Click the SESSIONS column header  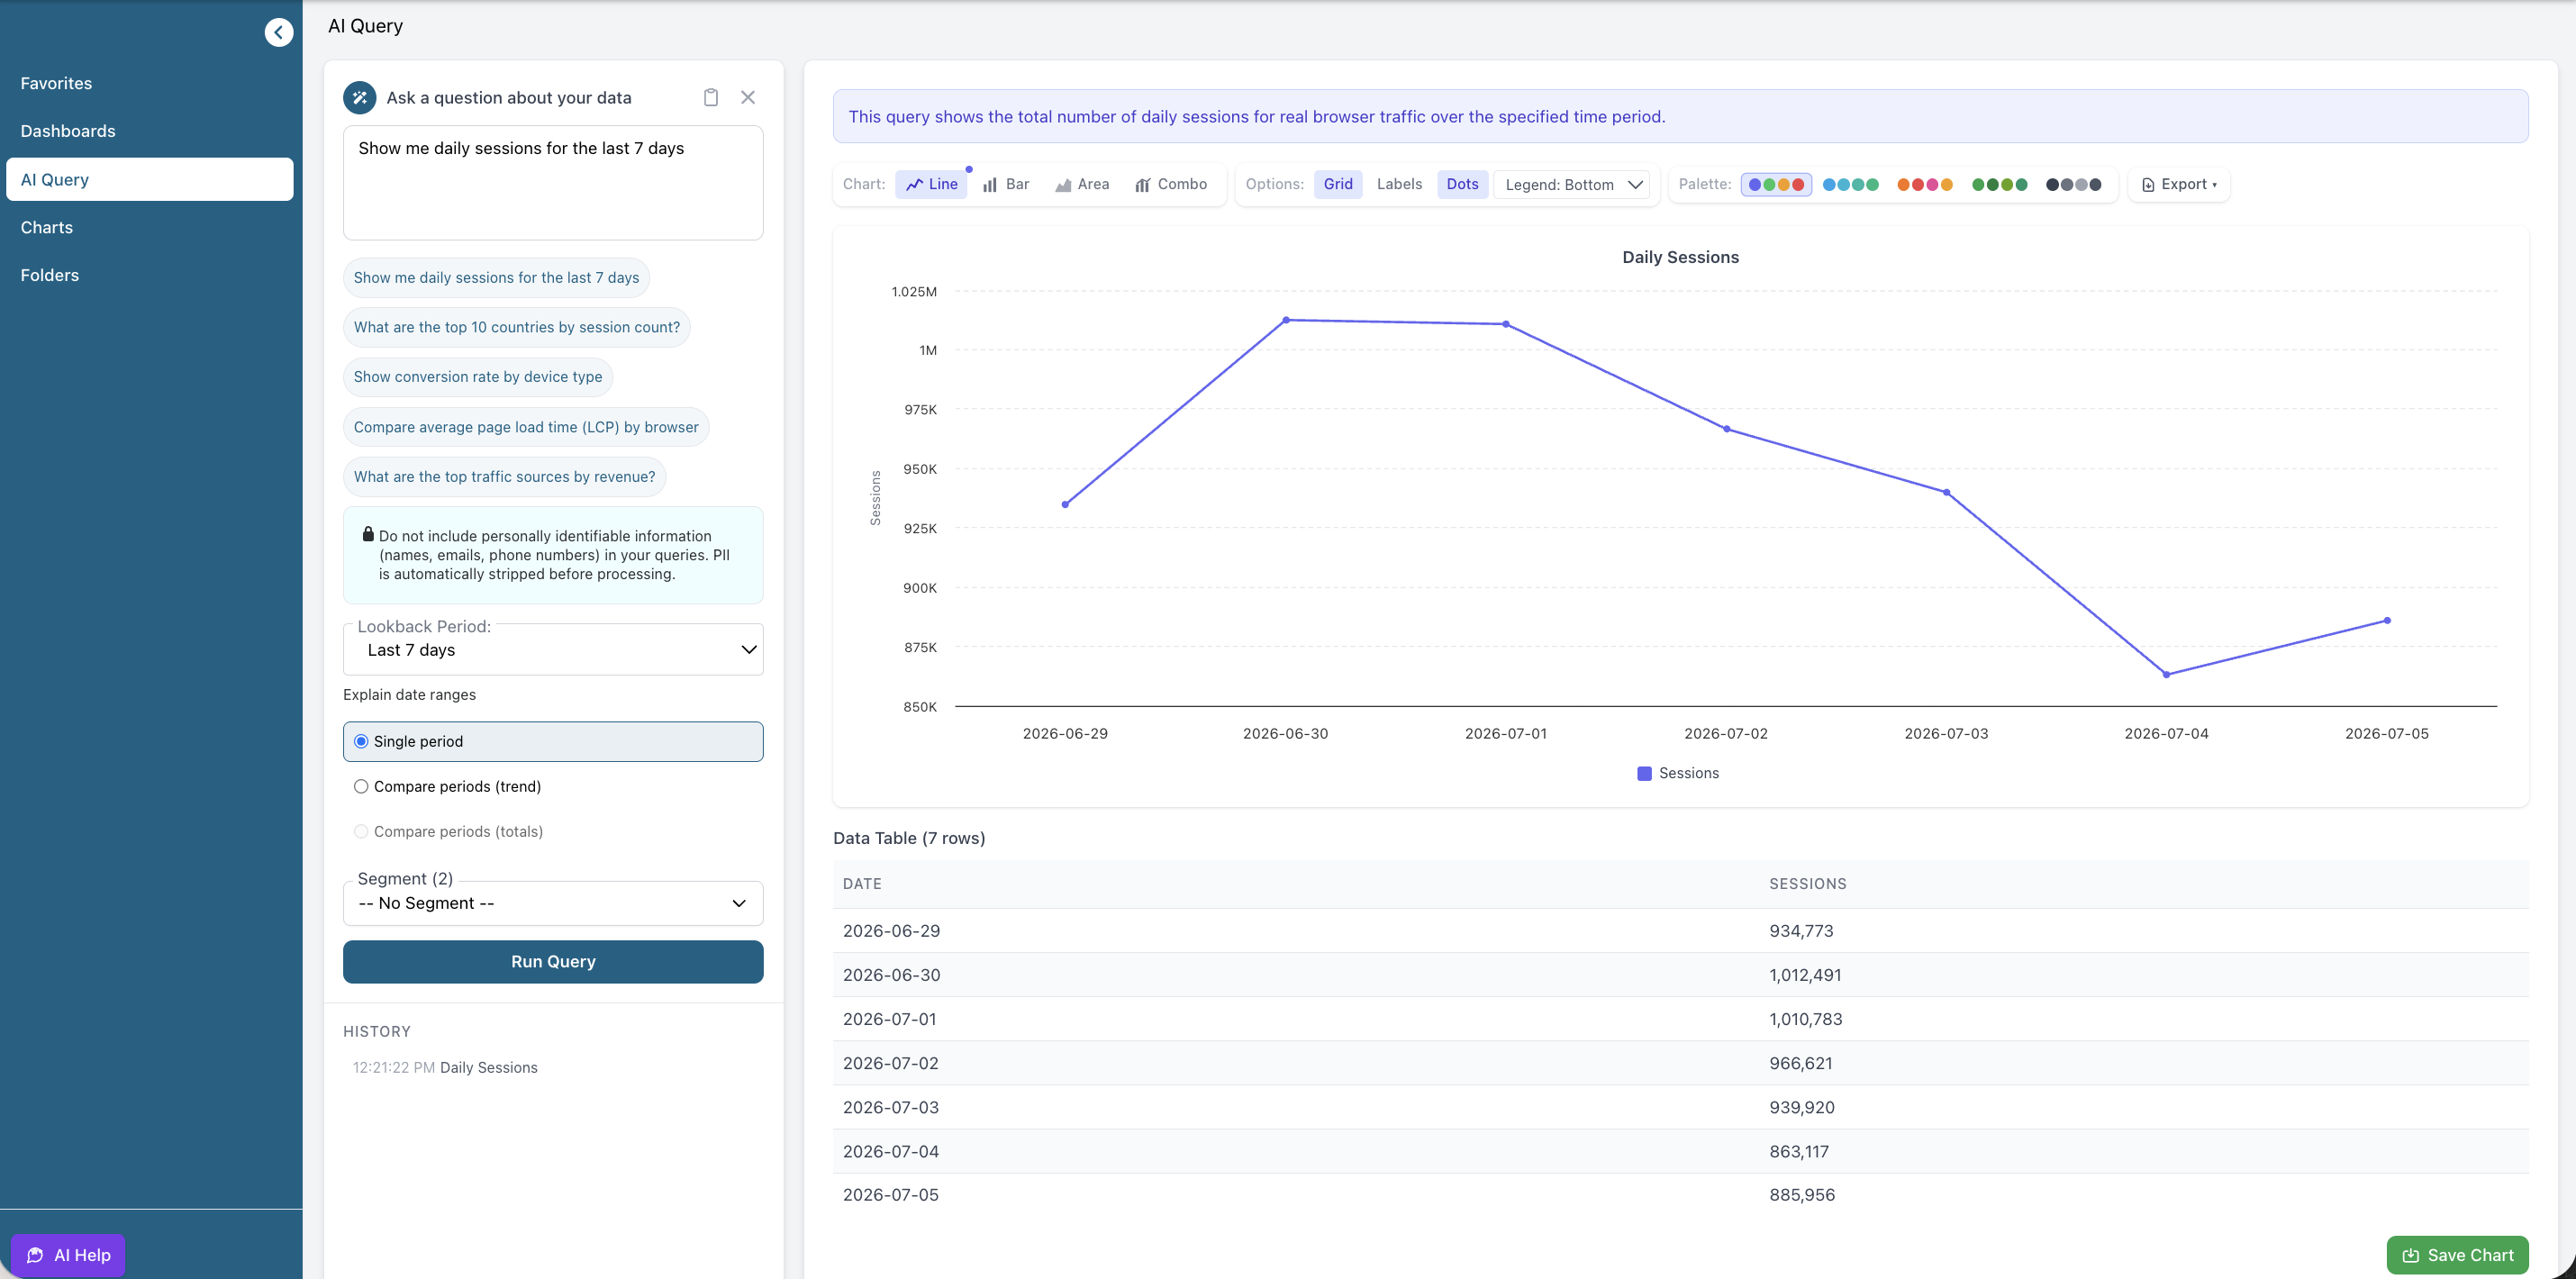click(1808, 884)
